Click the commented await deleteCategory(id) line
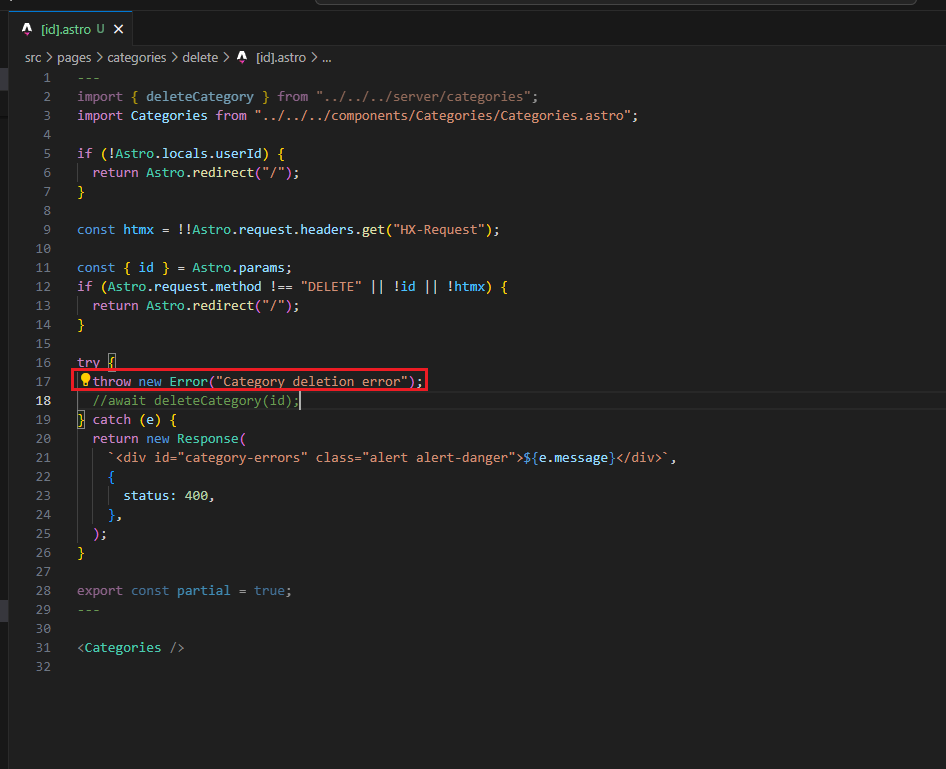 (x=195, y=400)
